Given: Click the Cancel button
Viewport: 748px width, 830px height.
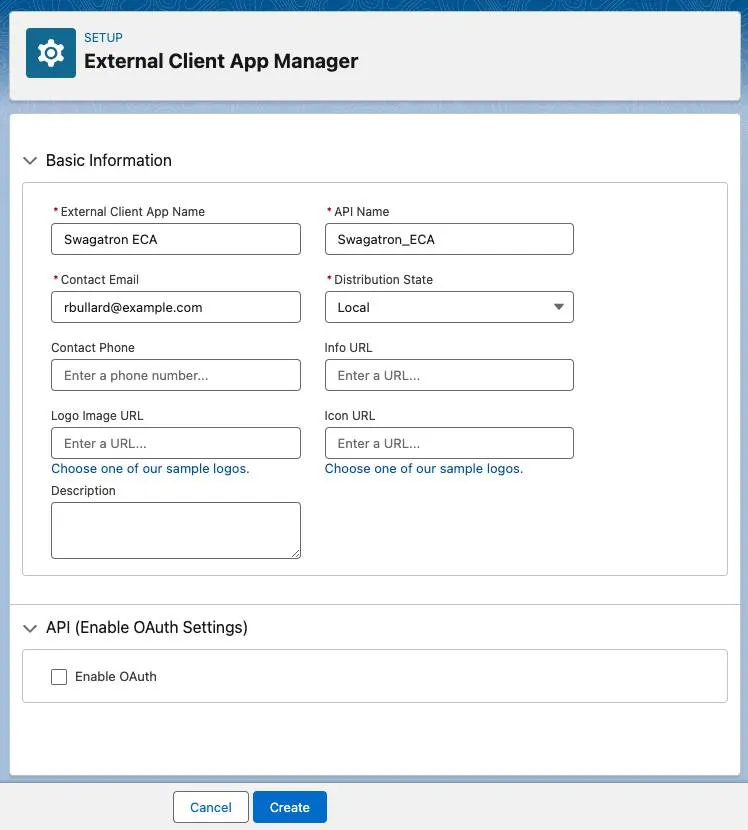Looking at the screenshot, I should click(211, 807).
